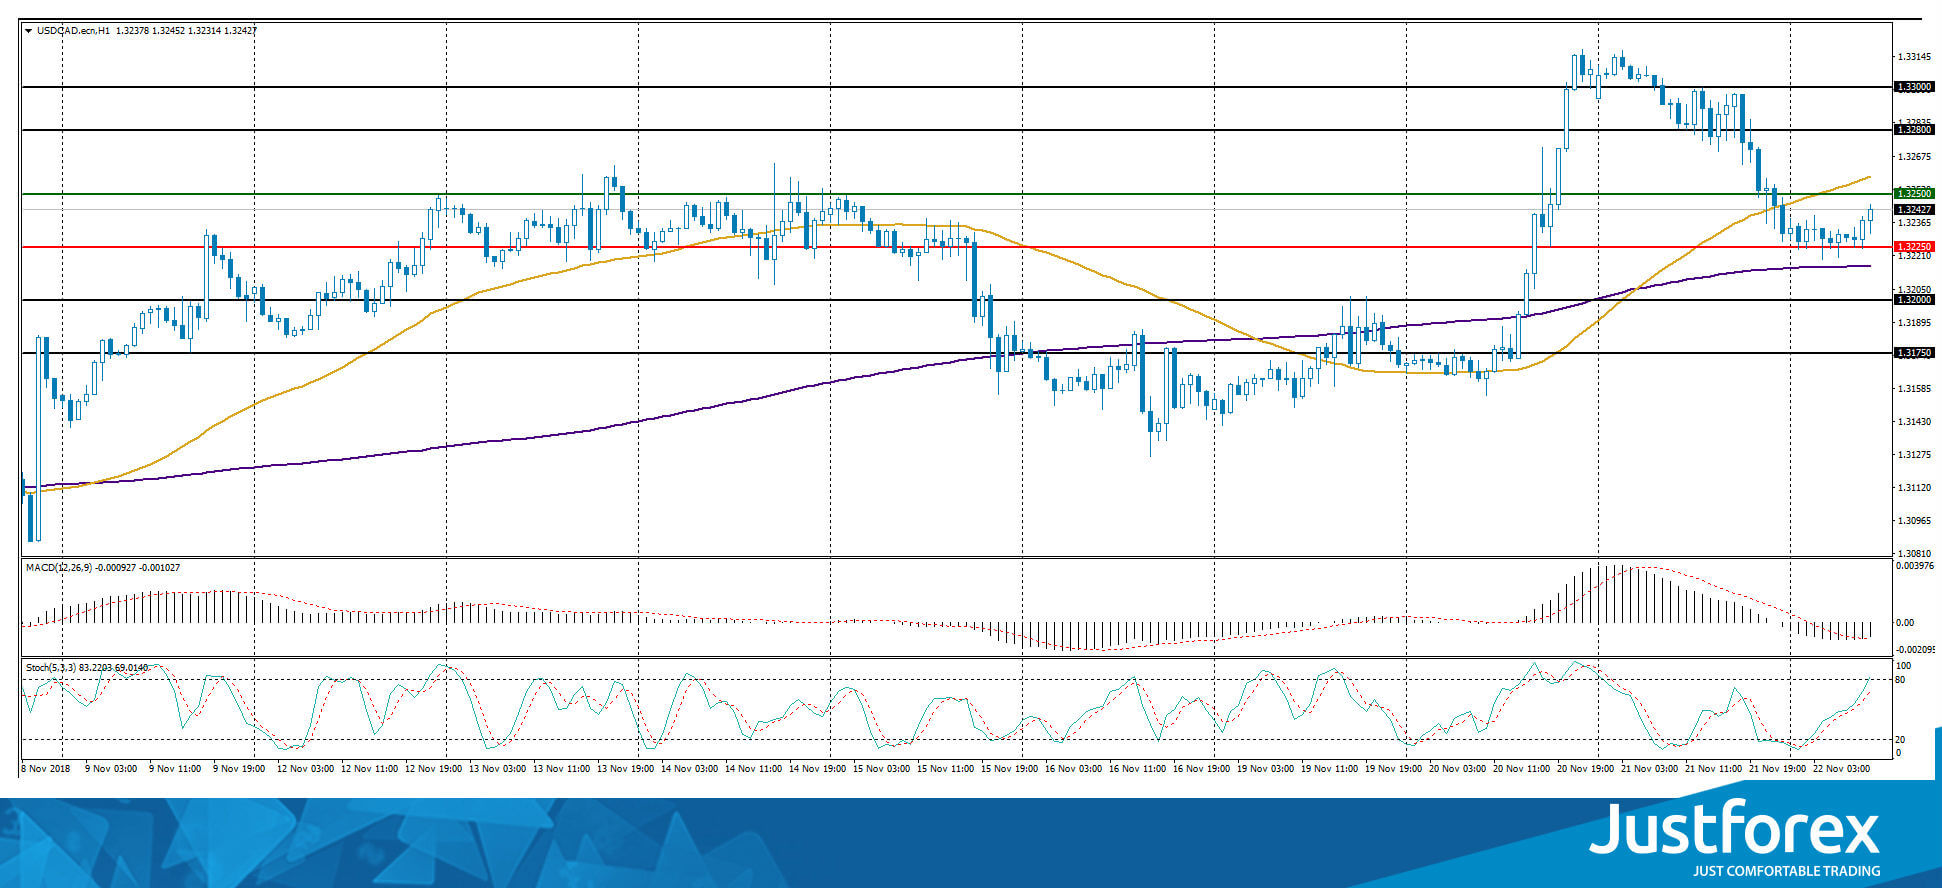Click the 20 Nov 03:00 time axis label
Viewport: 1942px width, 888px height.
1457,769
